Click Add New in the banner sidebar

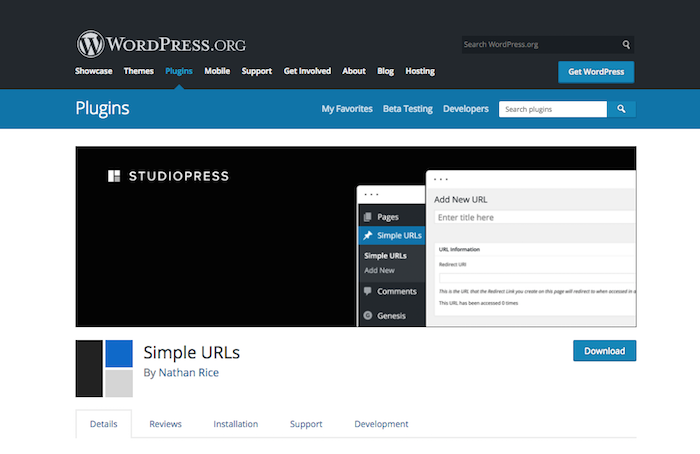click(379, 270)
